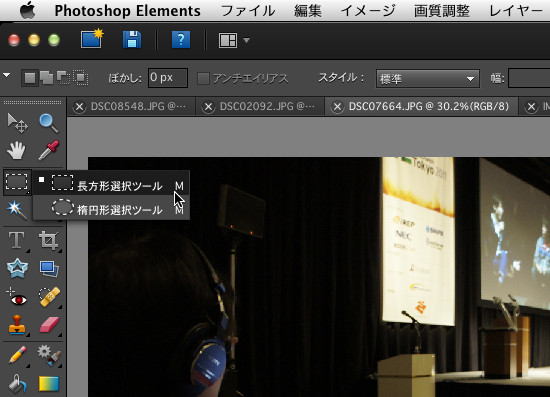550x397 pixels.
Task: Close the DSC07664.JPG tab
Action: coord(337,107)
